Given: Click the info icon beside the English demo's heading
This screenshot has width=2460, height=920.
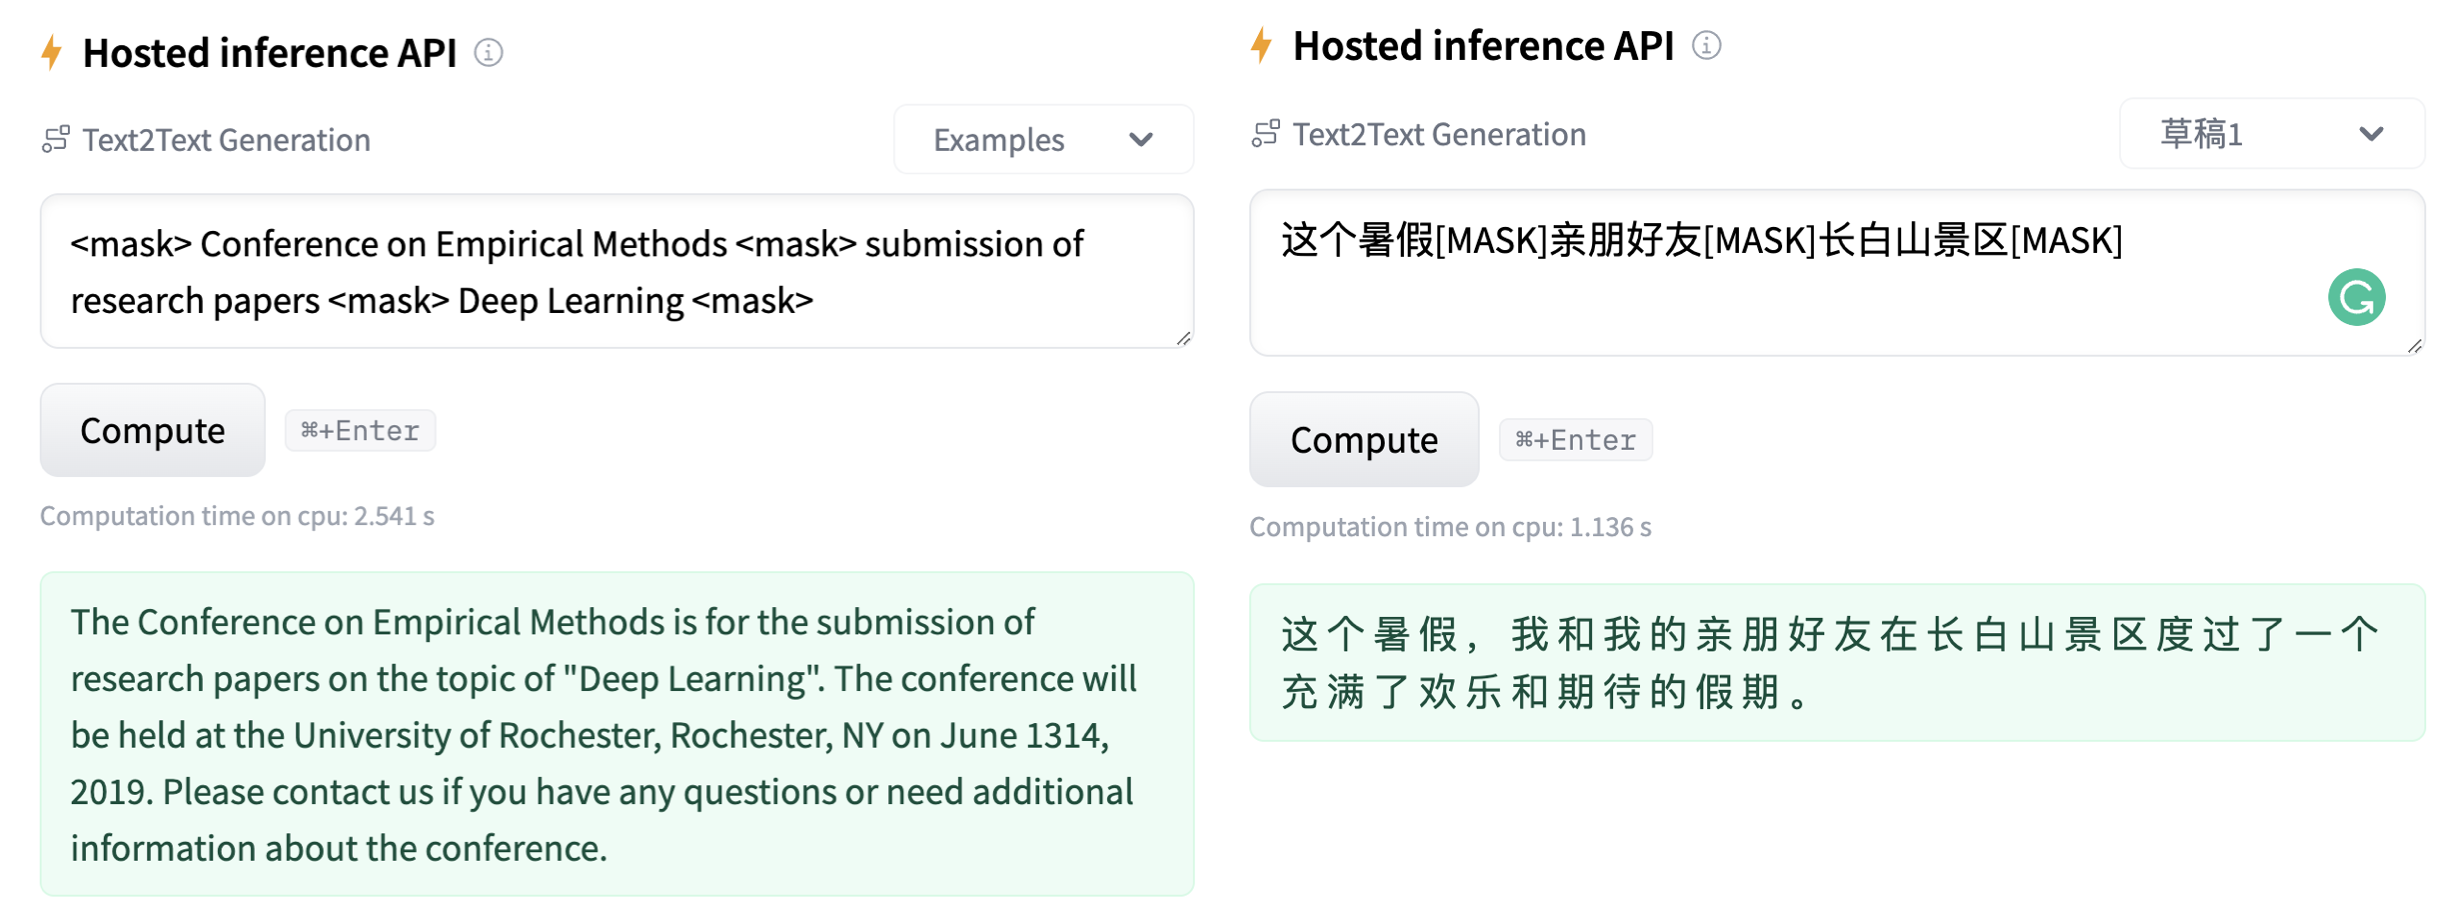Looking at the screenshot, I should 488,52.
